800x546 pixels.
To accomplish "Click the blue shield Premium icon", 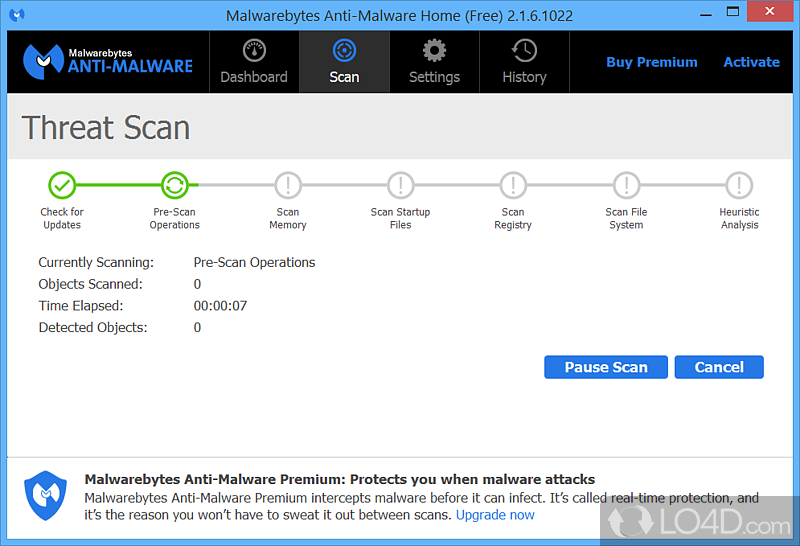I will tap(46, 497).
